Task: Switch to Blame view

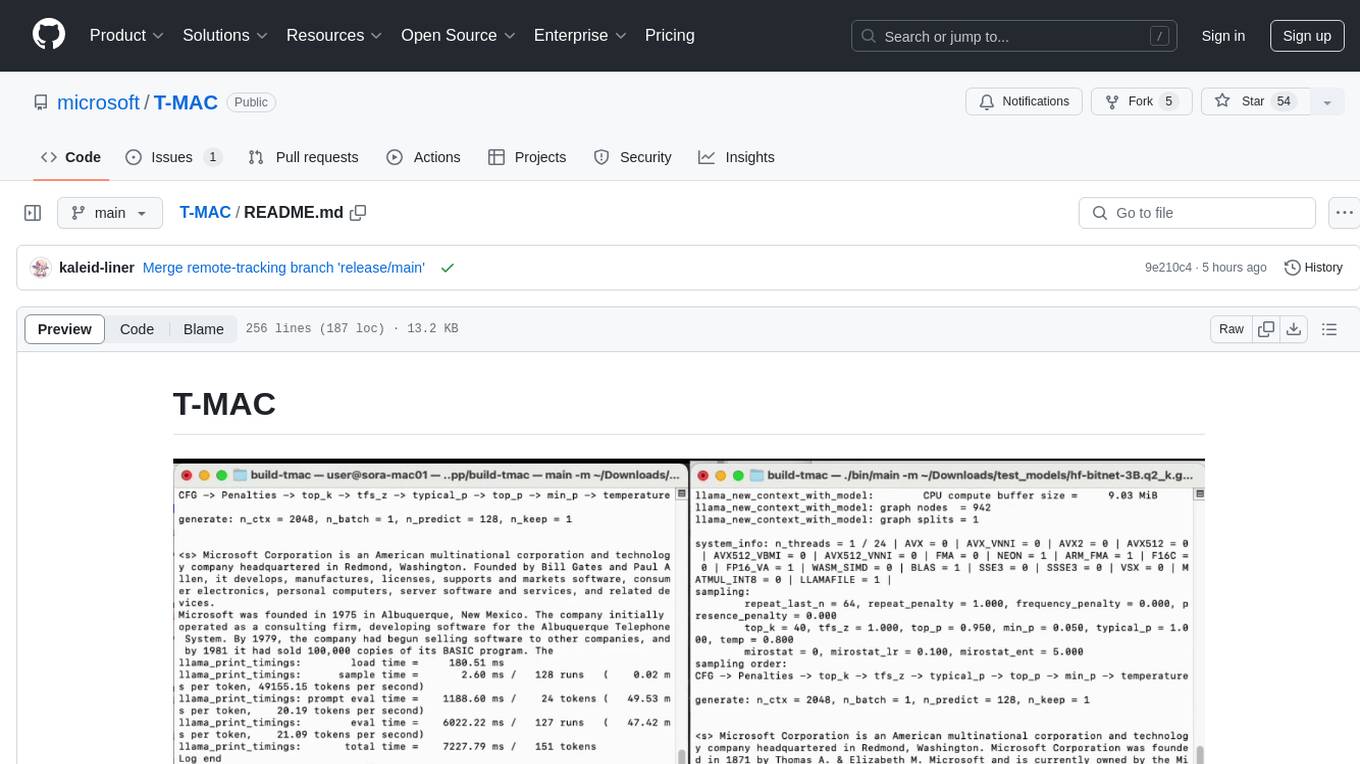Action: tap(203, 329)
